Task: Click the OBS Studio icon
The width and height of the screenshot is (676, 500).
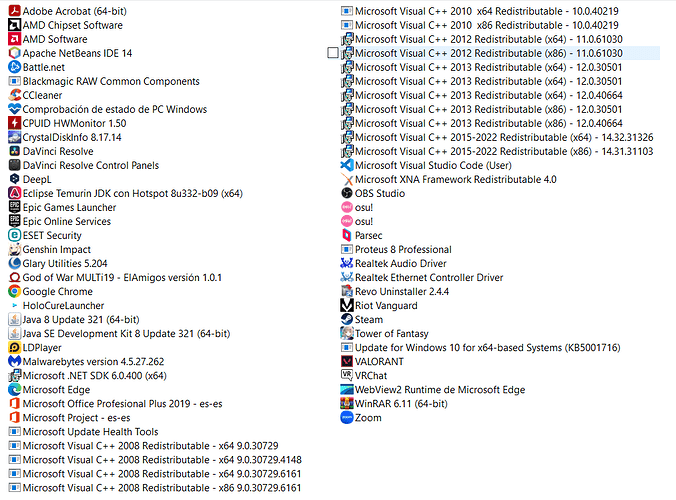Action: (x=347, y=193)
